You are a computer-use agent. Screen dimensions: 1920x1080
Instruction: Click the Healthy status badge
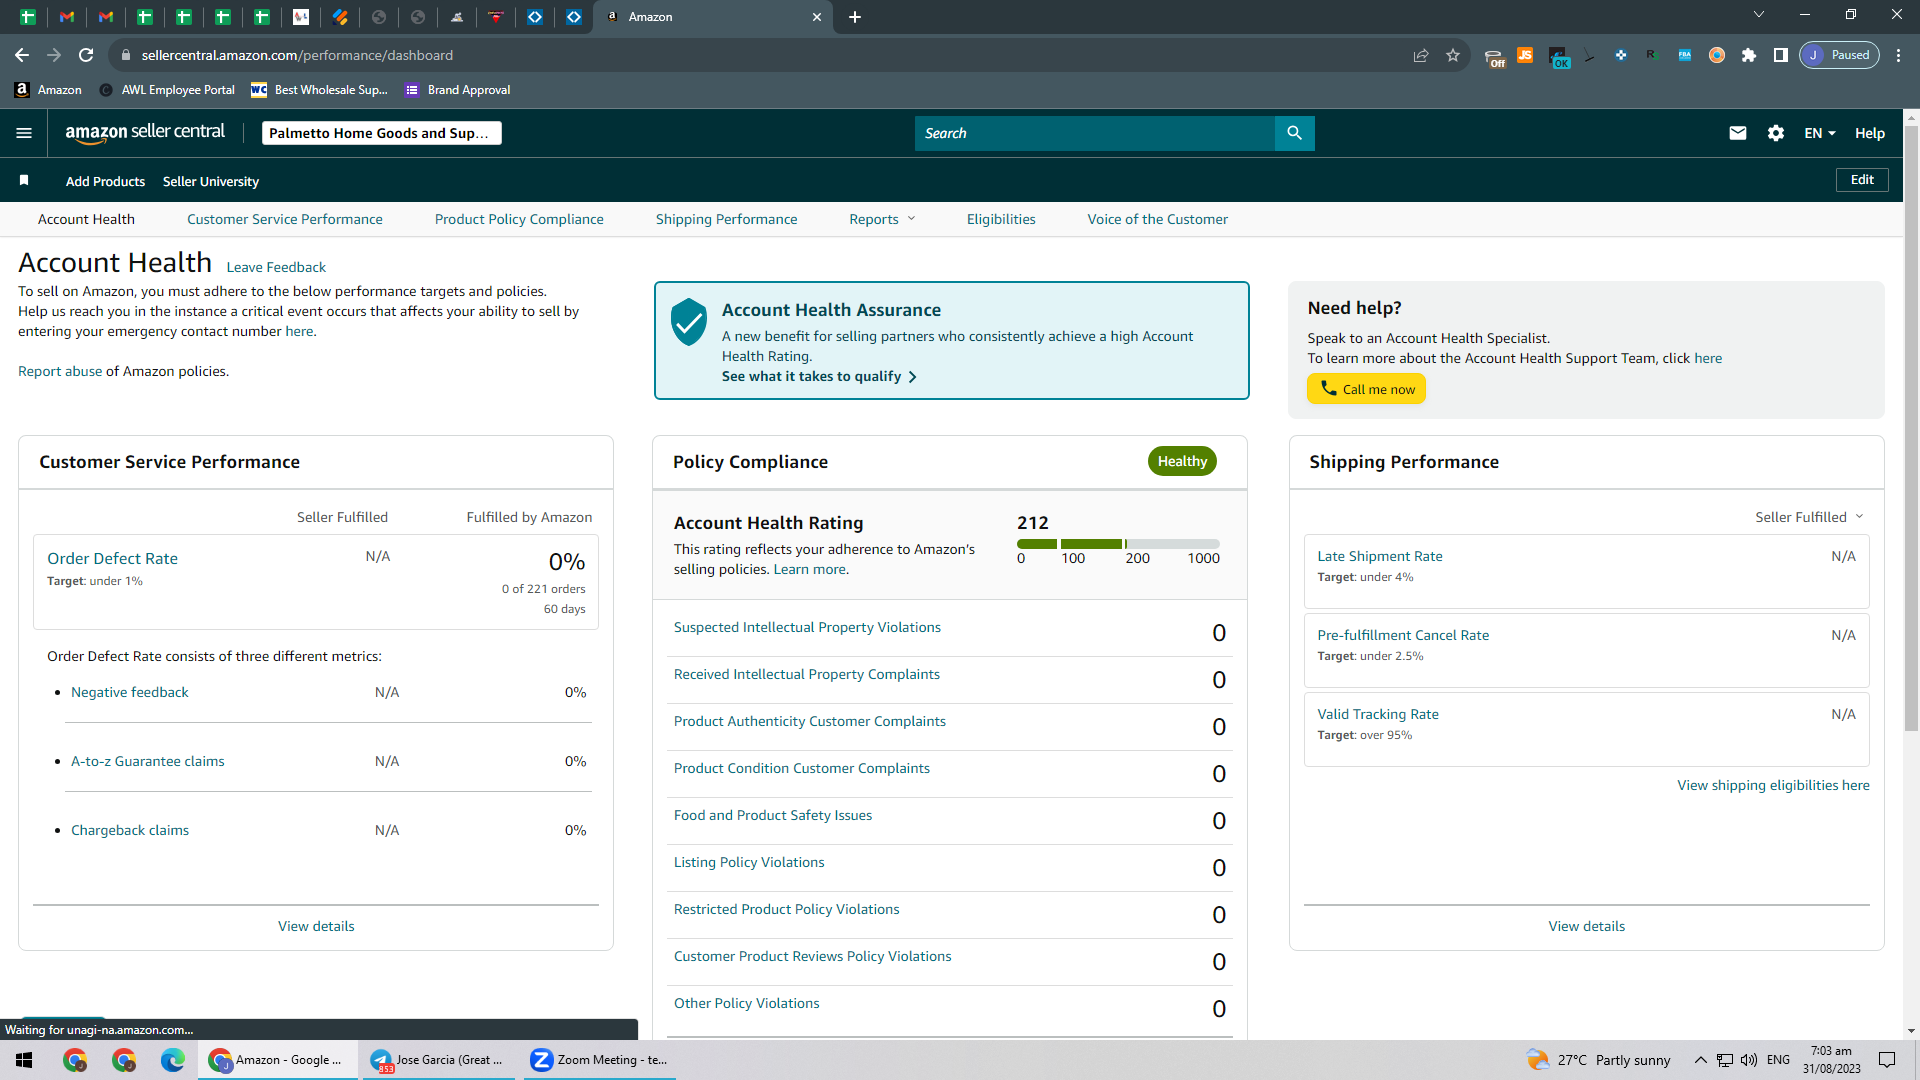coord(1182,461)
